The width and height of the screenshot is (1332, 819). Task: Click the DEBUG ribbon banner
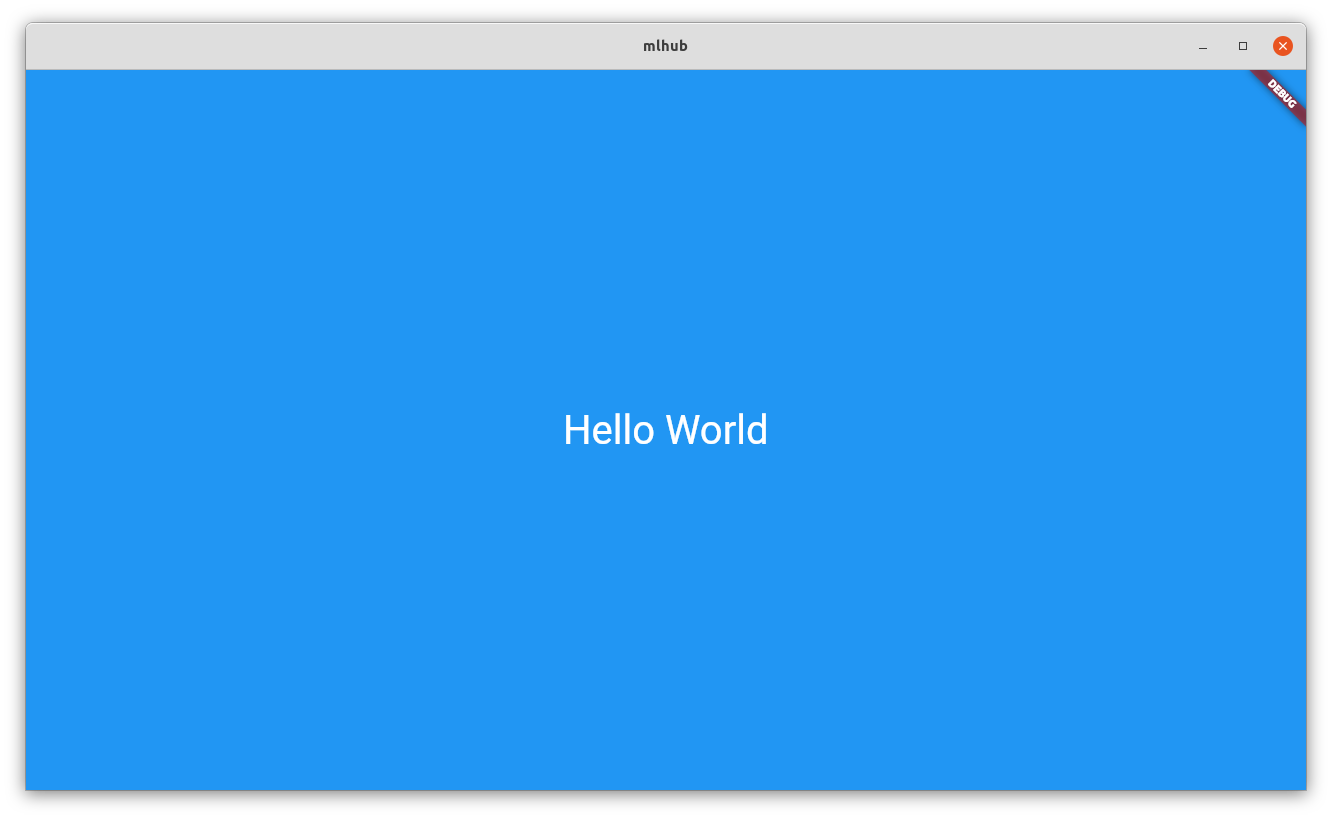point(1282,93)
